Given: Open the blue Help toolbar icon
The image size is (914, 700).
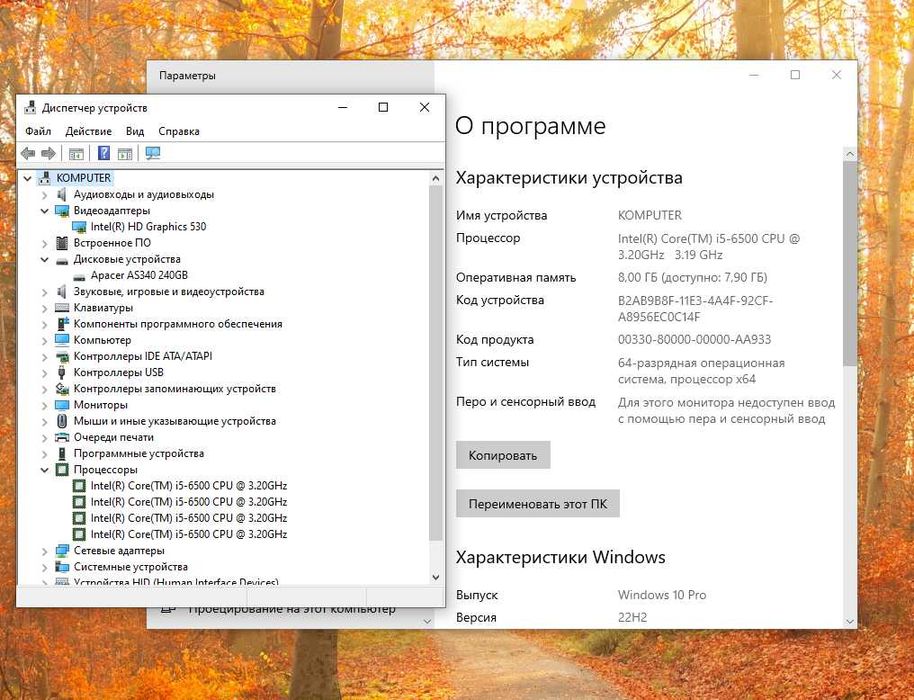Looking at the screenshot, I should point(104,153).
